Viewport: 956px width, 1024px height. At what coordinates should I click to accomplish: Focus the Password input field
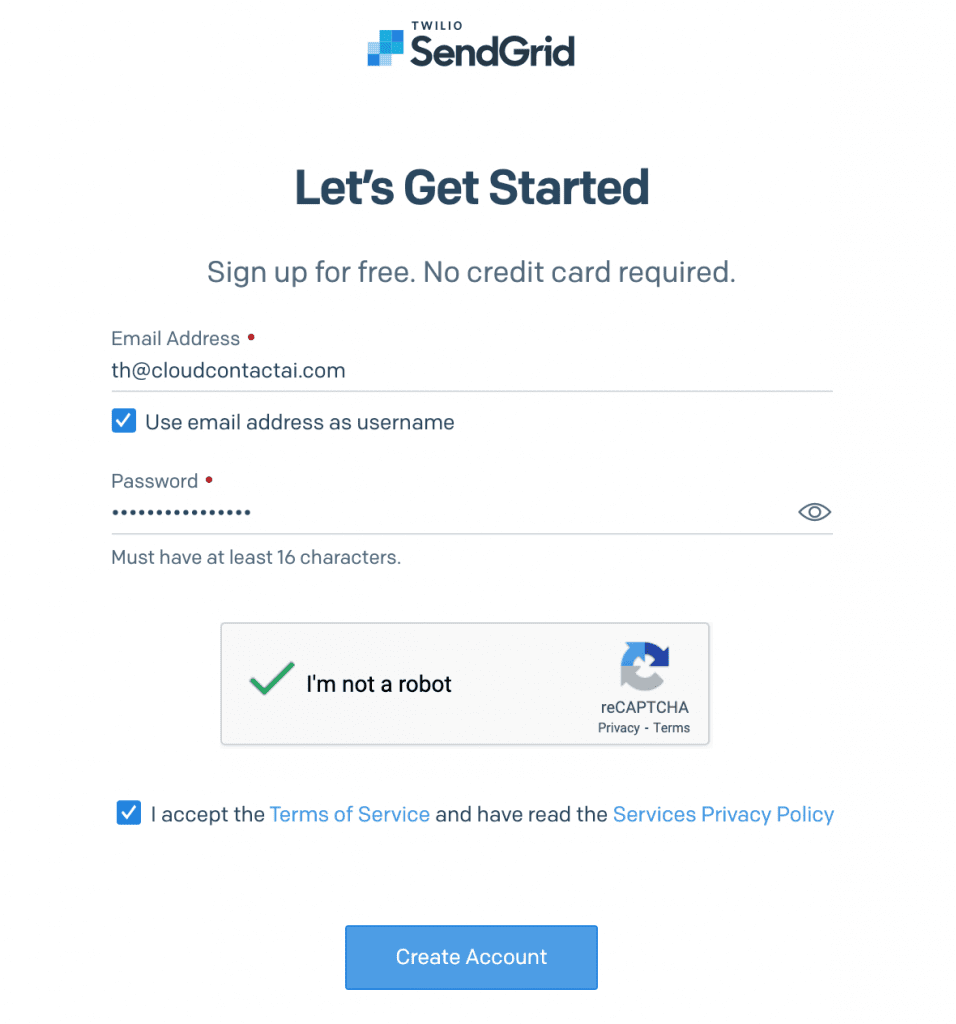(450, 513)
